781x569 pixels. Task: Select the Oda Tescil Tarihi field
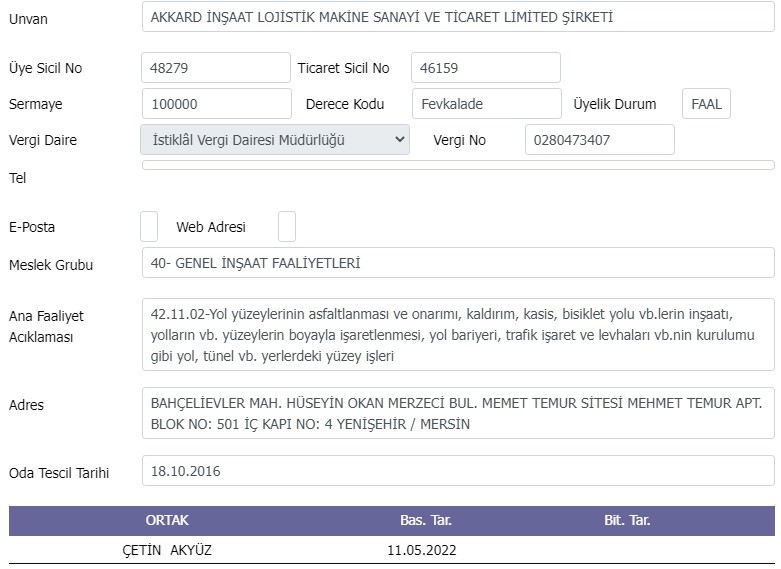pyautogui.click(x=458, y=470)
